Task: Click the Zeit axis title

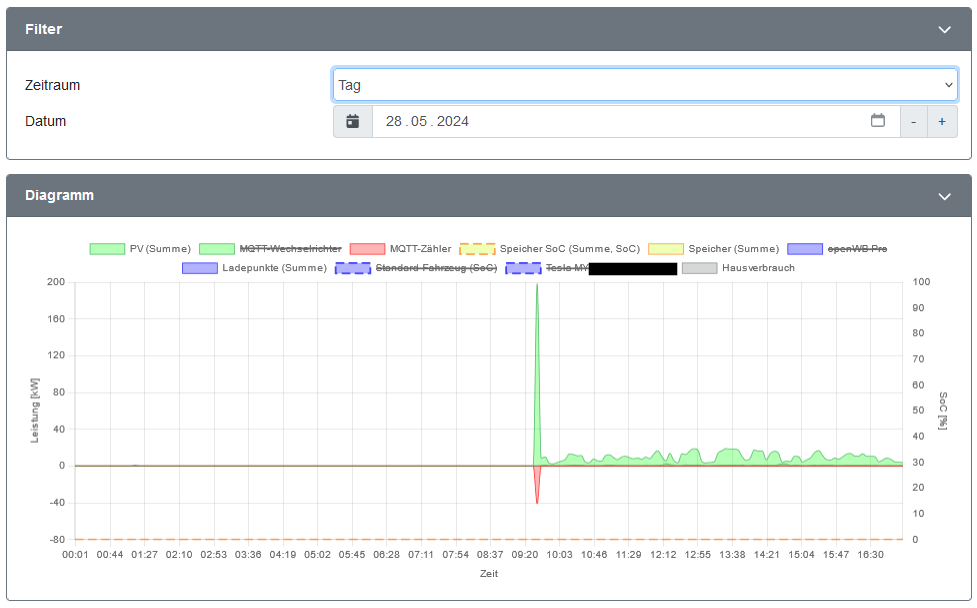Action: [x=488, y=574]
